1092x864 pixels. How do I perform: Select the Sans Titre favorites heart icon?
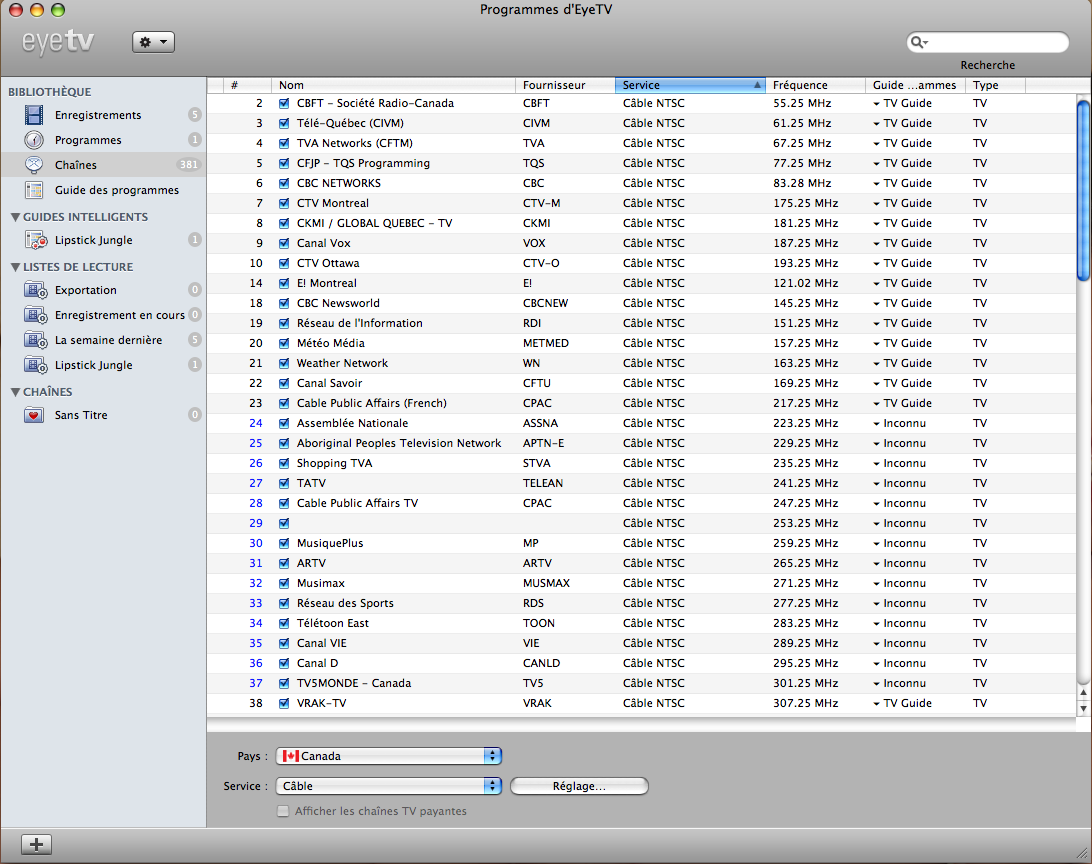34,416
